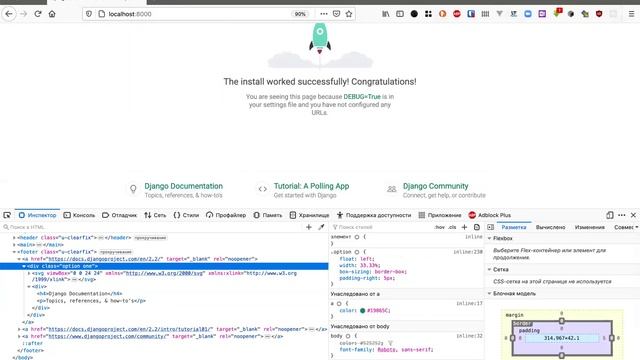Click the people icon near Django Community
This screenshot has height=360, width=640.
coord(392,189)
